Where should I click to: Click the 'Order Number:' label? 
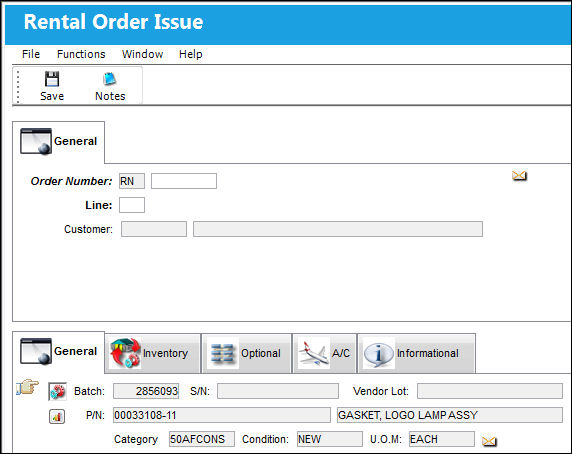tap(72, 181)
